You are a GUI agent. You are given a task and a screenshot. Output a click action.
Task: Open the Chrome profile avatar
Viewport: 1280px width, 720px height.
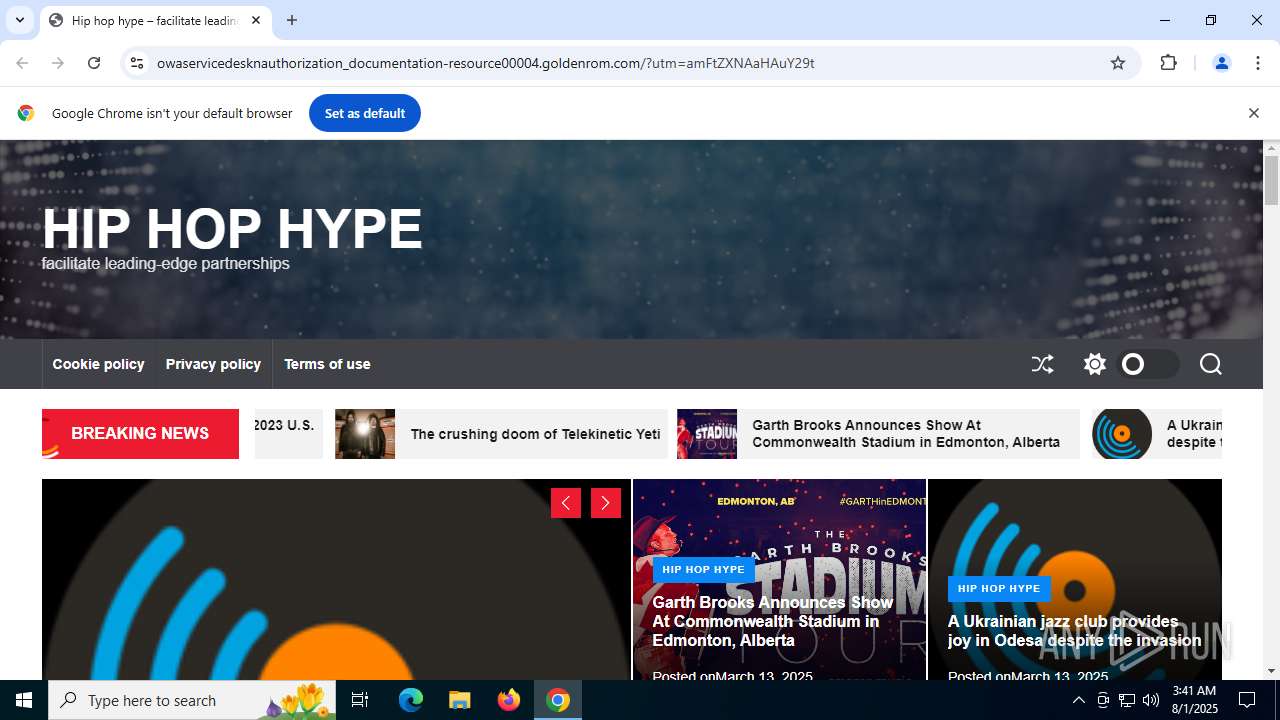[1221, 63]
